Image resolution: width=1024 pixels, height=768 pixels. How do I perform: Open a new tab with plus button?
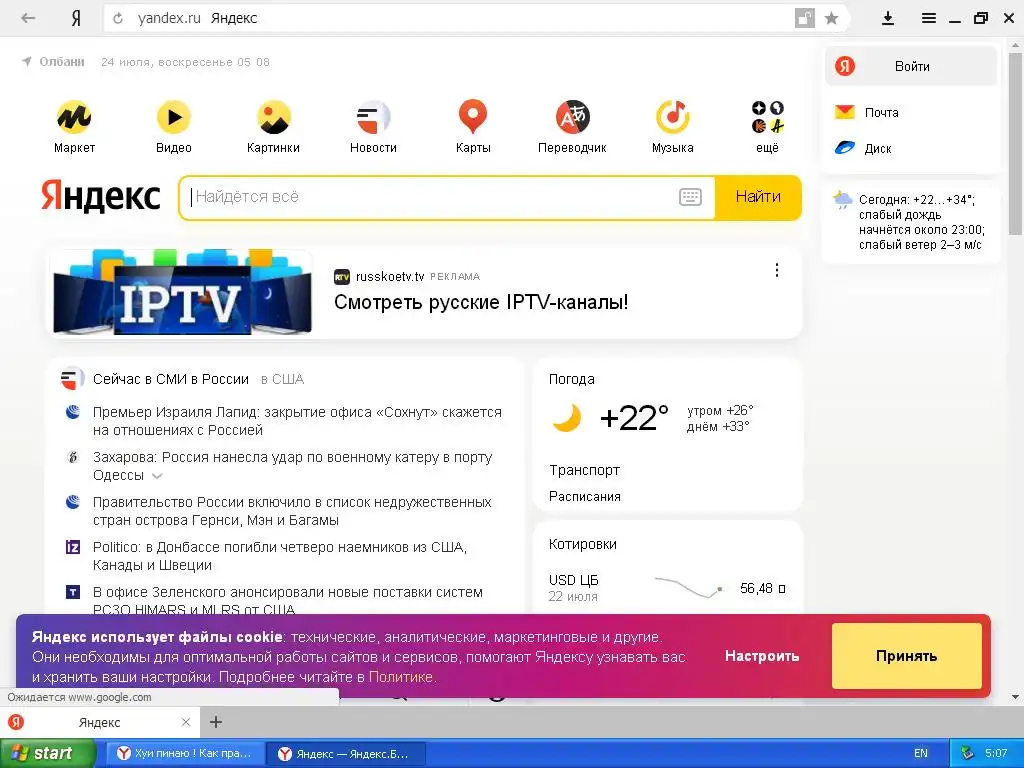[x=216, y=722]
